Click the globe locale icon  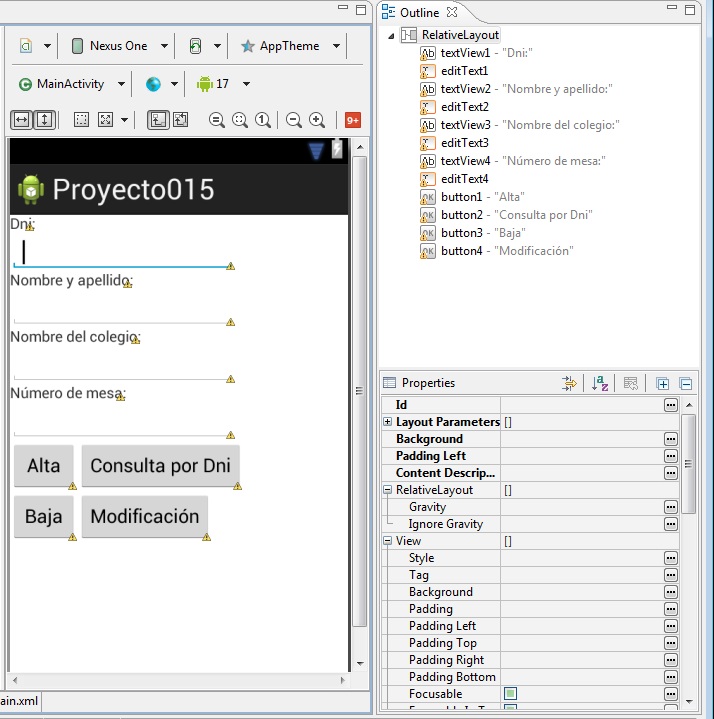click(x=153, y=84)
